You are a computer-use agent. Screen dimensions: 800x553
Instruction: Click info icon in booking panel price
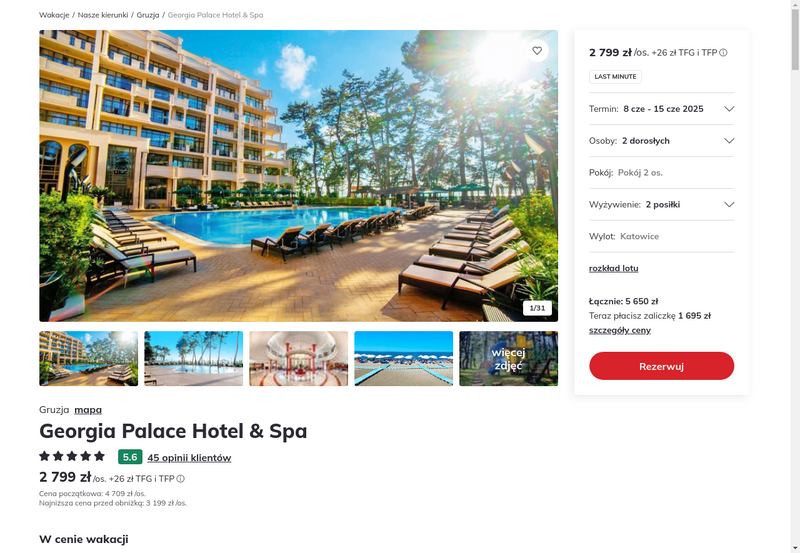point(723,53)
